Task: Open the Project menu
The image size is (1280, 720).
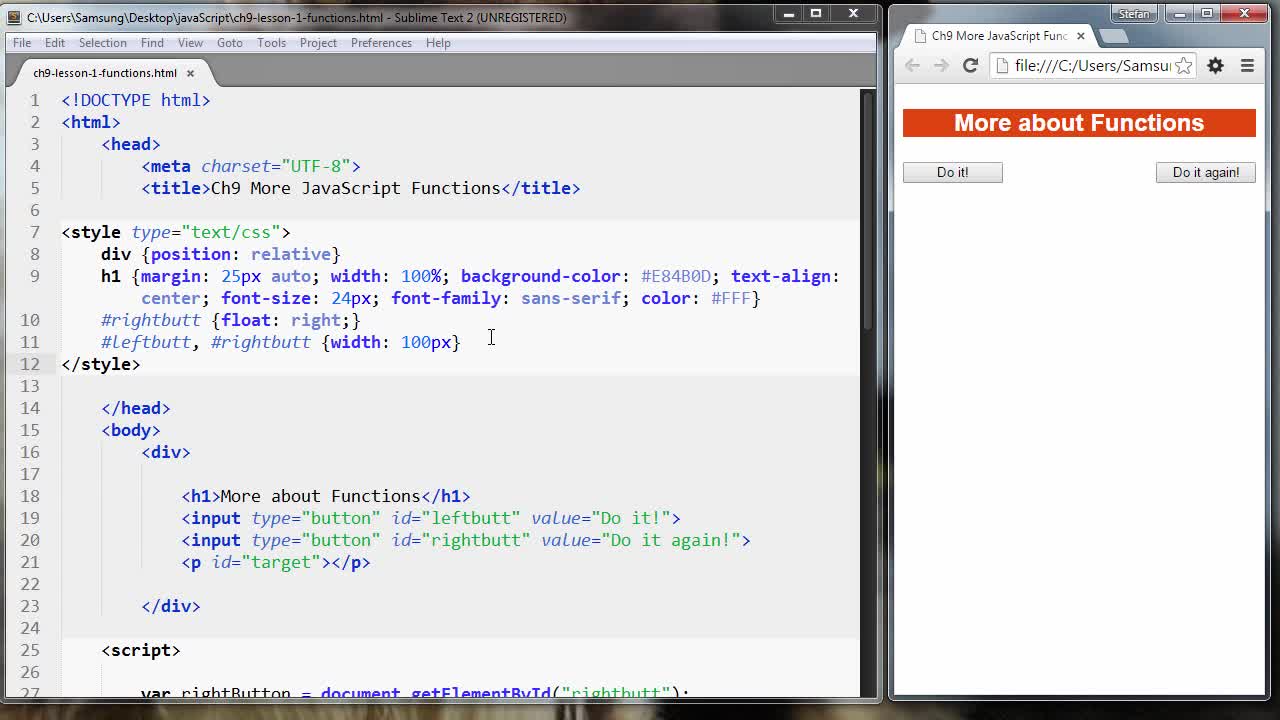Action: [318, 43]
